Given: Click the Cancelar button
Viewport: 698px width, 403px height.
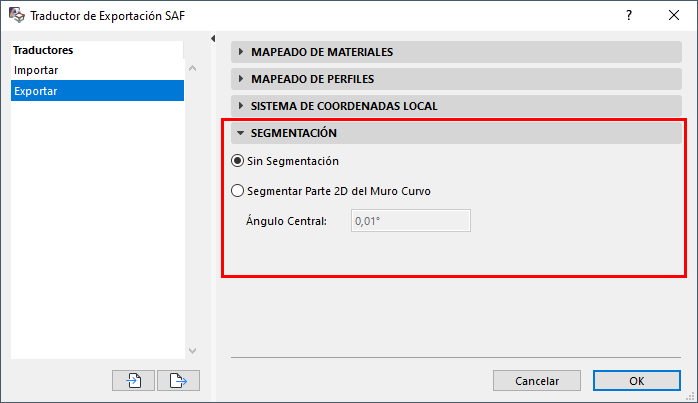Looking at the screenshot, I should (x=537, y=381).
